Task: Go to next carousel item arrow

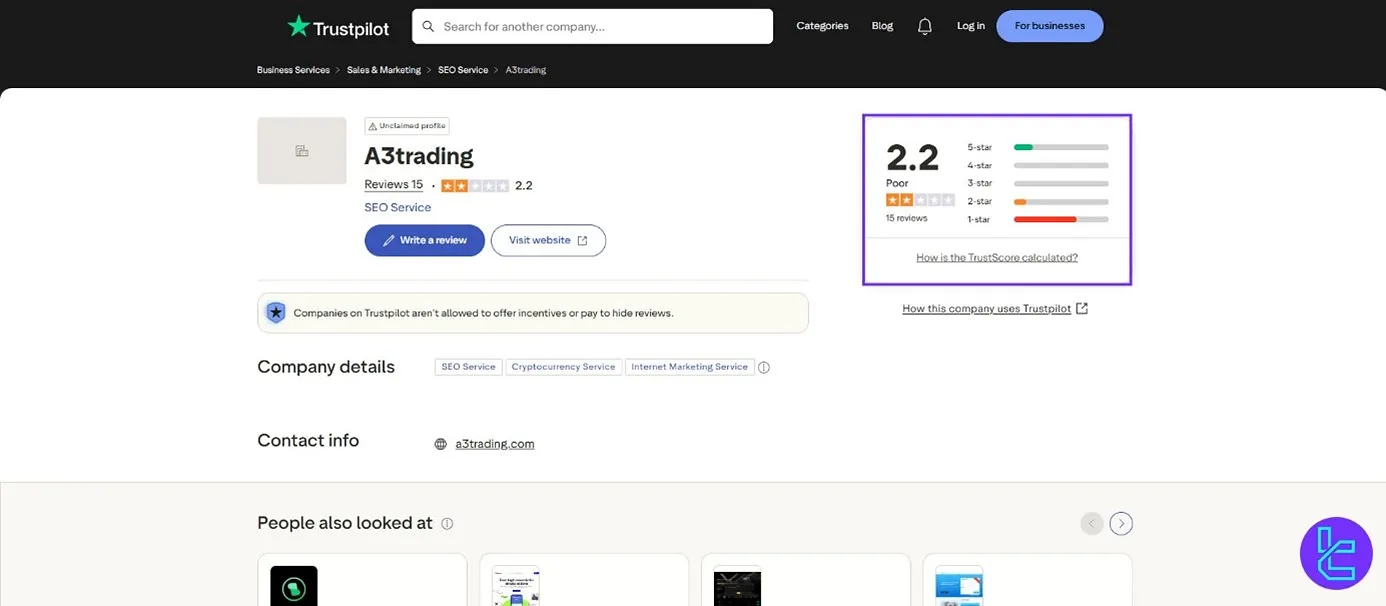Action: [x=1121, y=523]
